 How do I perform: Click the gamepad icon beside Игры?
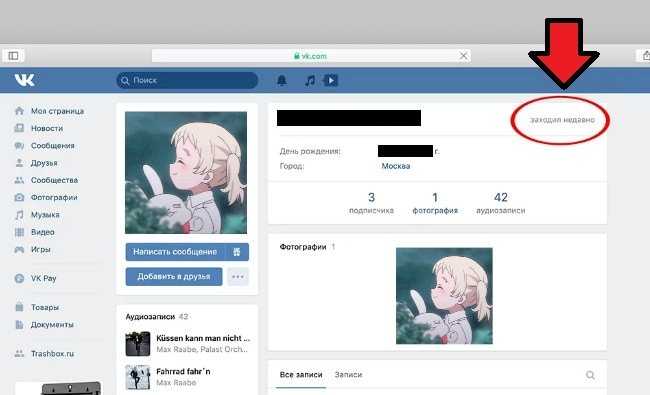[x=19, y=250]
